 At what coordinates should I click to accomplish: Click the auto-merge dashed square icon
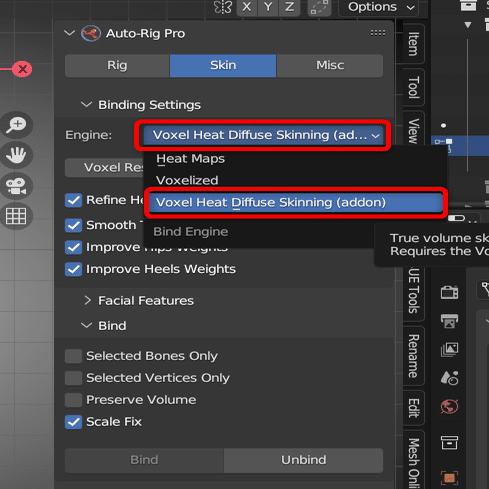tap(319, 7)
